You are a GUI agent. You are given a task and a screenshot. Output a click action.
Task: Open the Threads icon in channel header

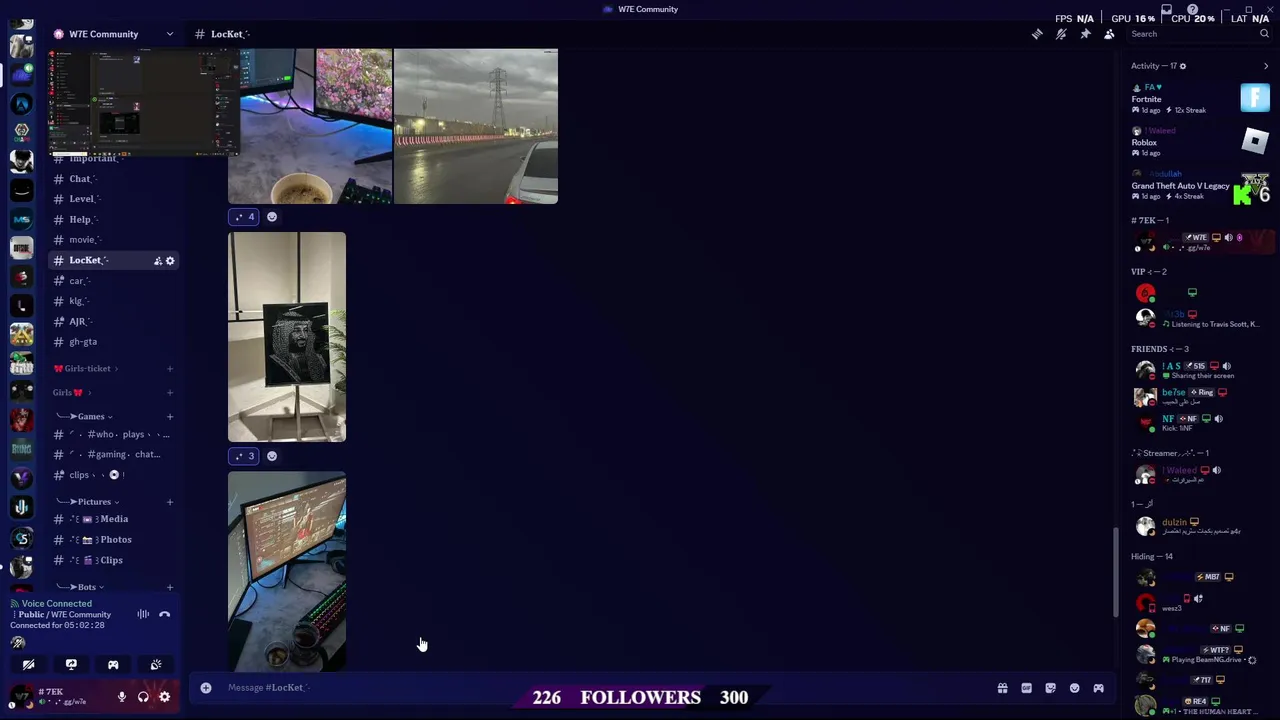pos(1037,34)
